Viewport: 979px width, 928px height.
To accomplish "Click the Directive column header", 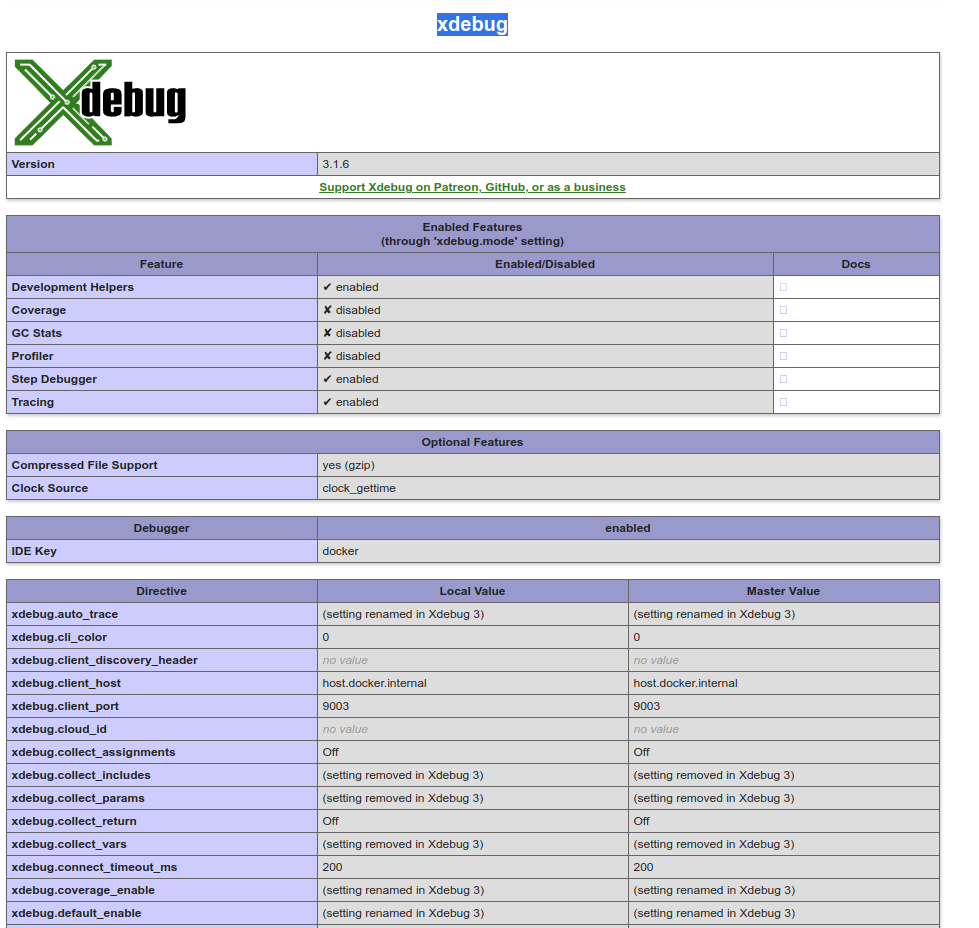I will coord(162,591).
